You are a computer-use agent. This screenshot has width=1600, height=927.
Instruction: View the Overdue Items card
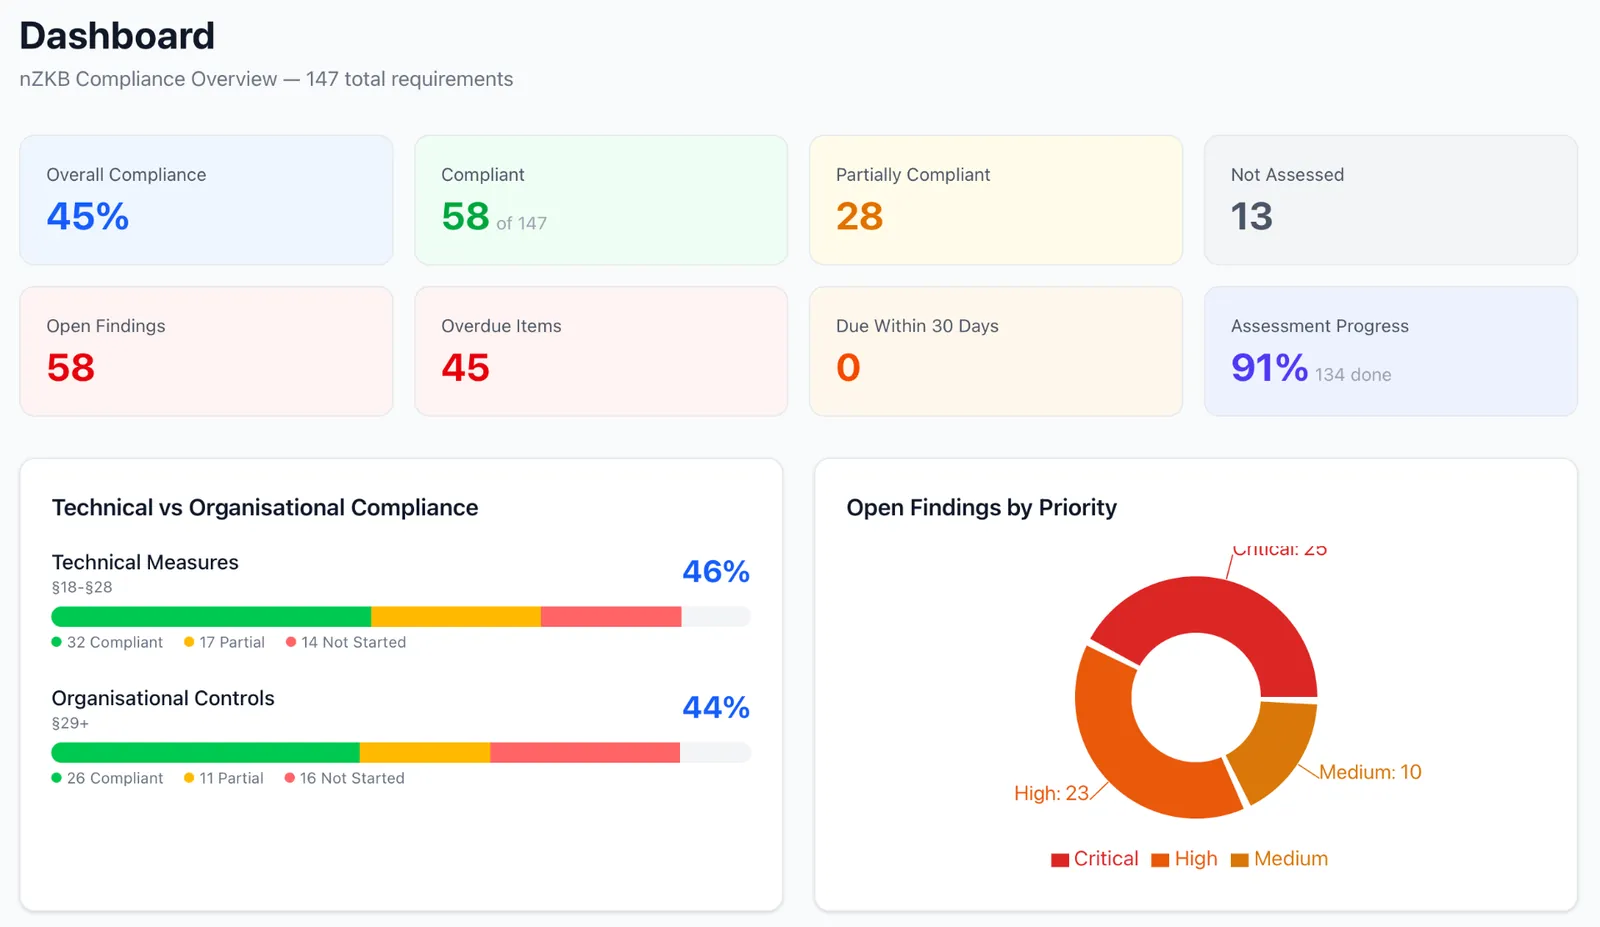click(601, 351)
